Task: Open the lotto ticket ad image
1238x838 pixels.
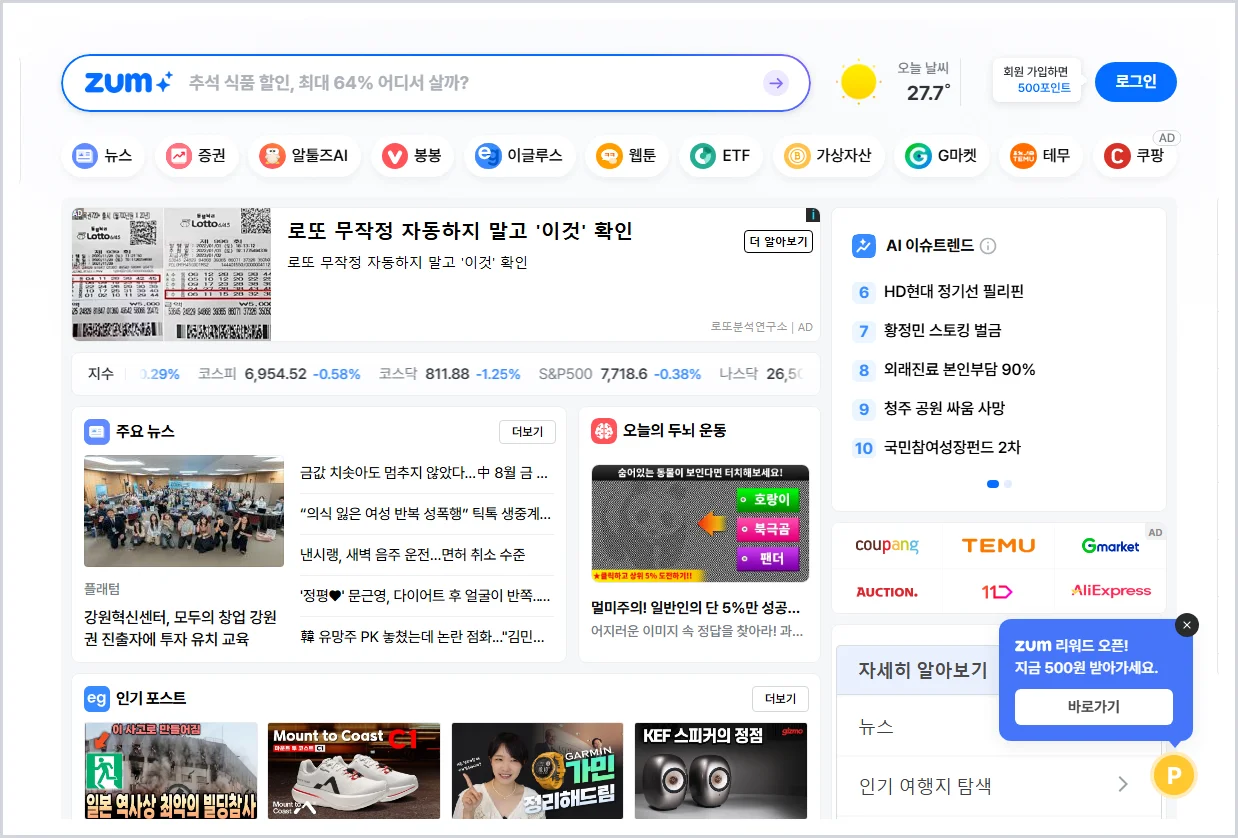Action: click(x=172, y=275)
